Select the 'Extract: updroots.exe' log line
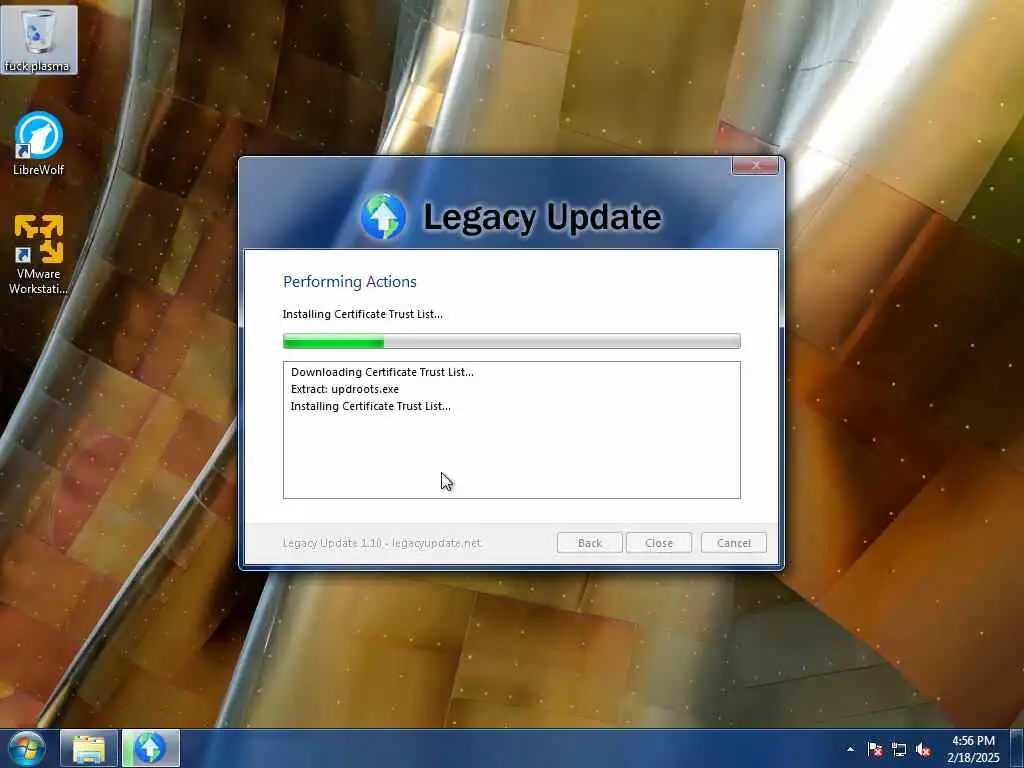This screenshot has height=768, width=1024. 345,389
